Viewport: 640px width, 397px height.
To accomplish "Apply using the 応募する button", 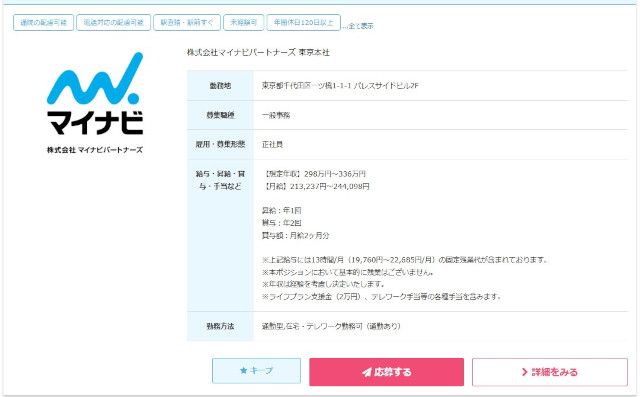I will click(x=387, y=372).
